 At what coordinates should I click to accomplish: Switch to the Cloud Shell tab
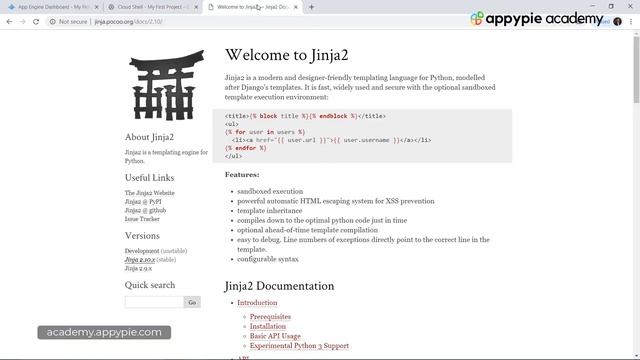pos(152,7)
